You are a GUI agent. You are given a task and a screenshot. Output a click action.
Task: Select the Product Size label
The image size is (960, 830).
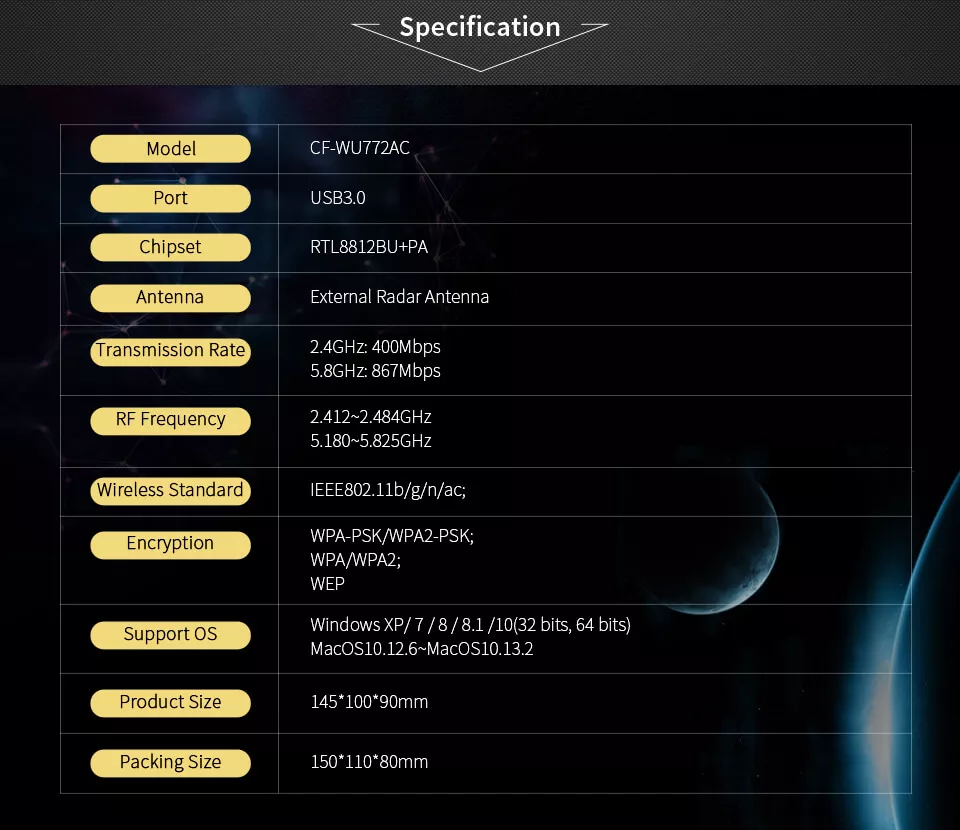(170, 702)
